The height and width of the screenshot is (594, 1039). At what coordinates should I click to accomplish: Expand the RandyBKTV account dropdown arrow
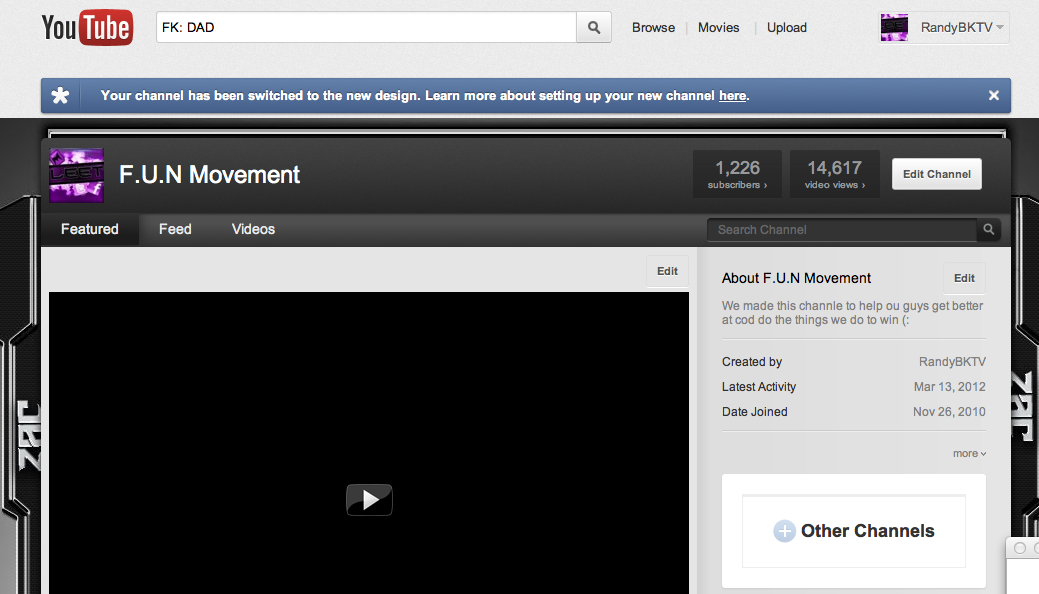tap(1000, 27)
